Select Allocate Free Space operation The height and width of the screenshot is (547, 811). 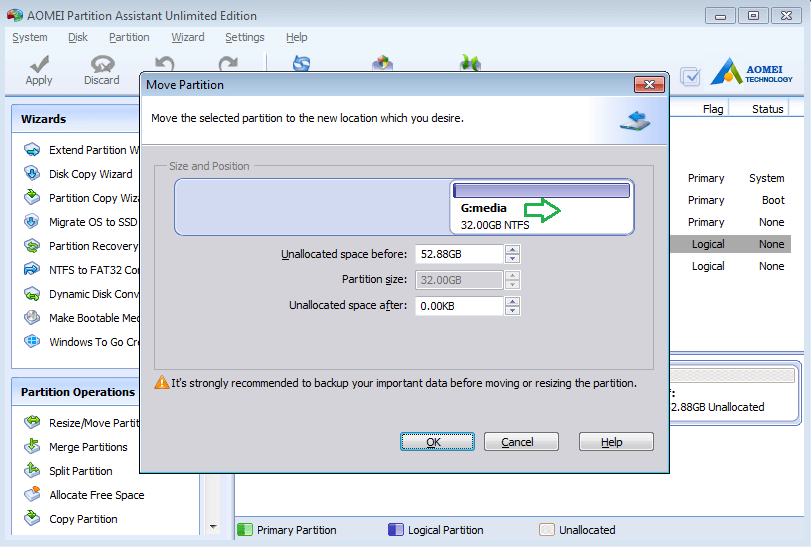(x=84, y=495)
